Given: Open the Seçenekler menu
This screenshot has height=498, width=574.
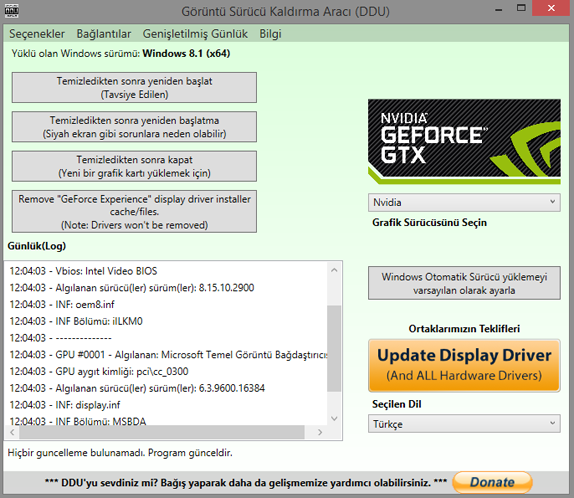Looking at the screenshot, I should pos(37,34).
